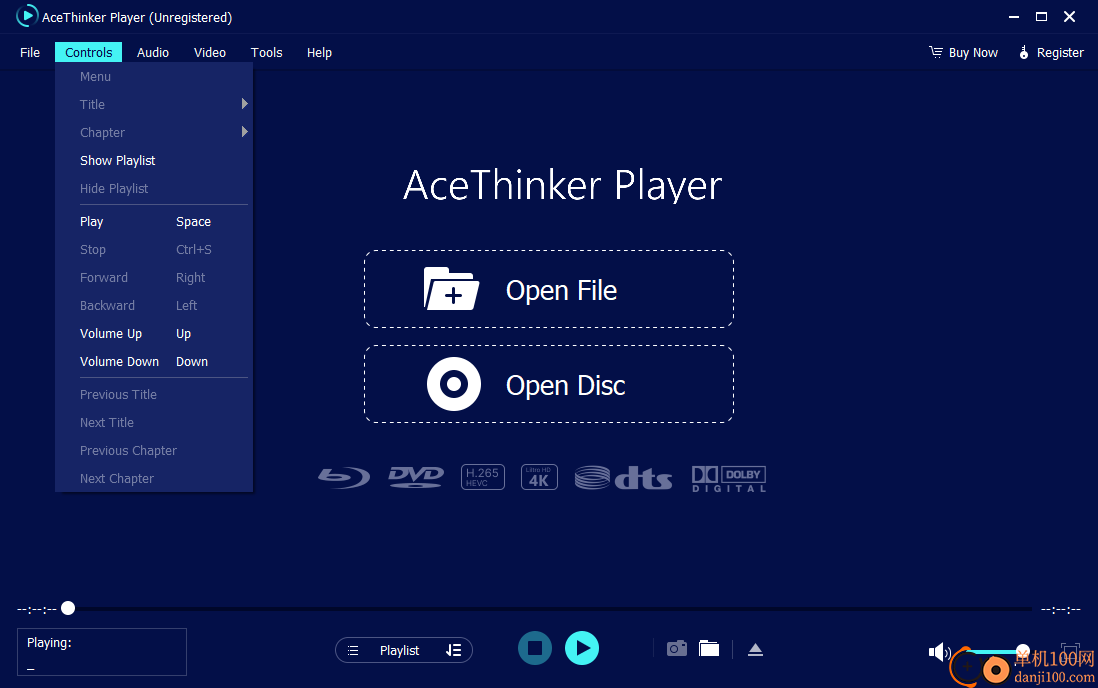Click the Playlist button label
The width and height of the screenshot is (1098, 688).
coord(399,651)
